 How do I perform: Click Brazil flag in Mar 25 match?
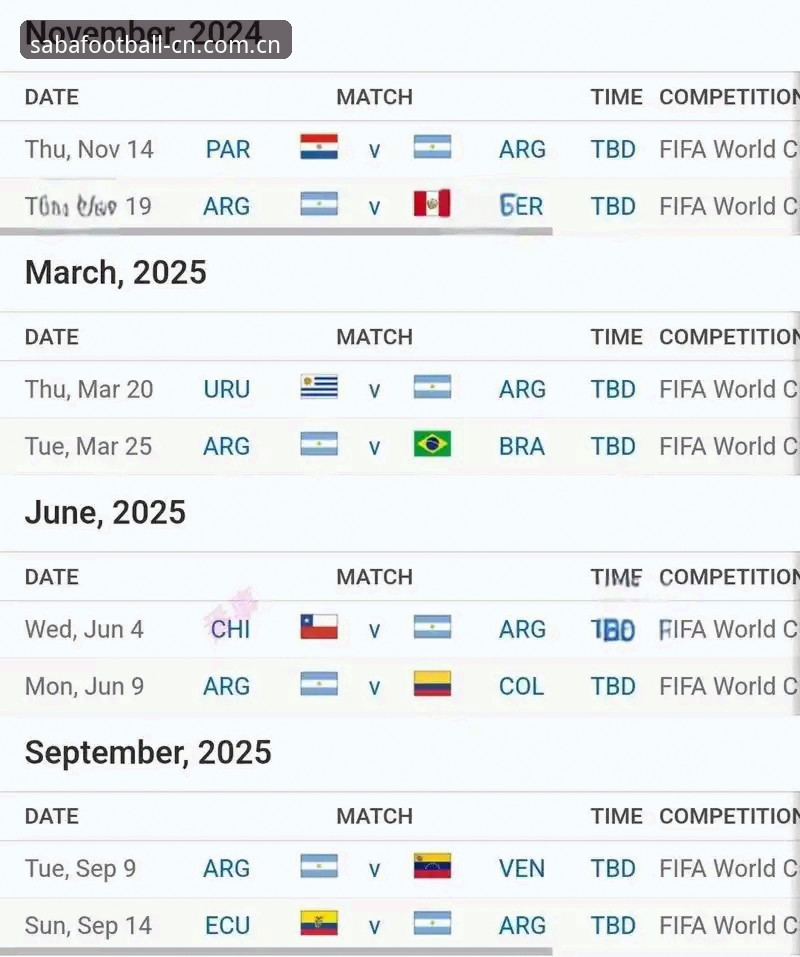click(x=432, y=444)
